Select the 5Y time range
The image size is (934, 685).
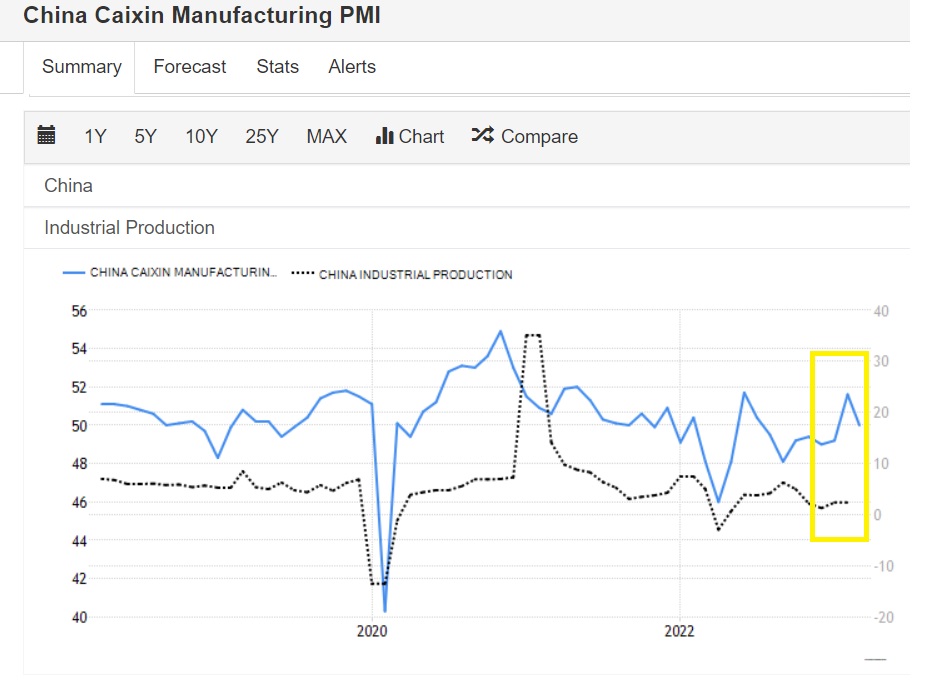pyautogui.click(x=145, y=136)
